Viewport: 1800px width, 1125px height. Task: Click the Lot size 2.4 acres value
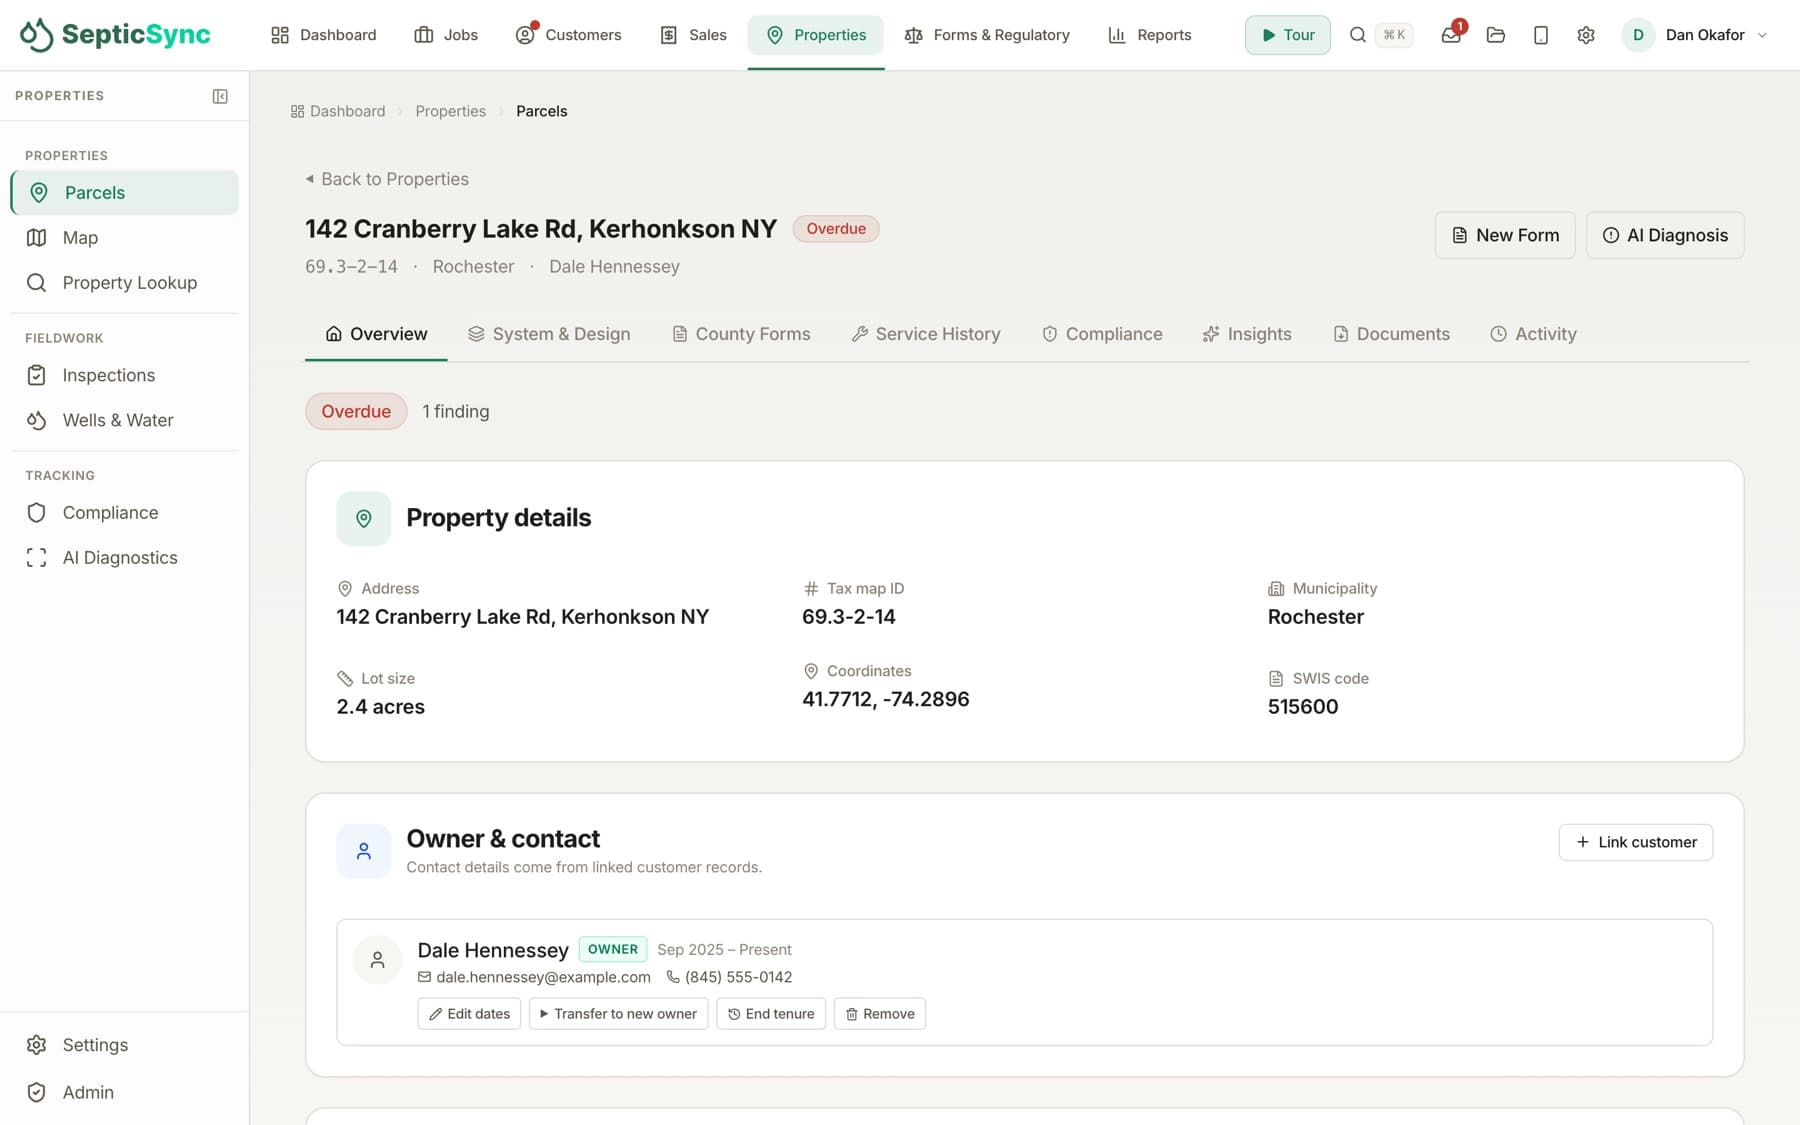381,707
